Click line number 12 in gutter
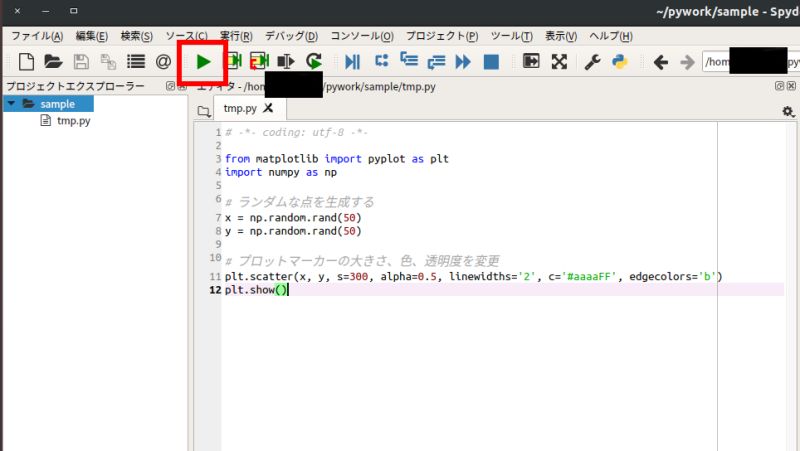Screen dimensions: 800x451 [215, 290]
